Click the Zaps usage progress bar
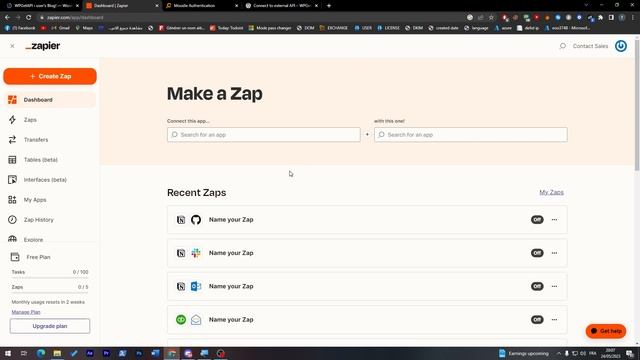This screenshot has width=640, height=360. tap(50, 293)
